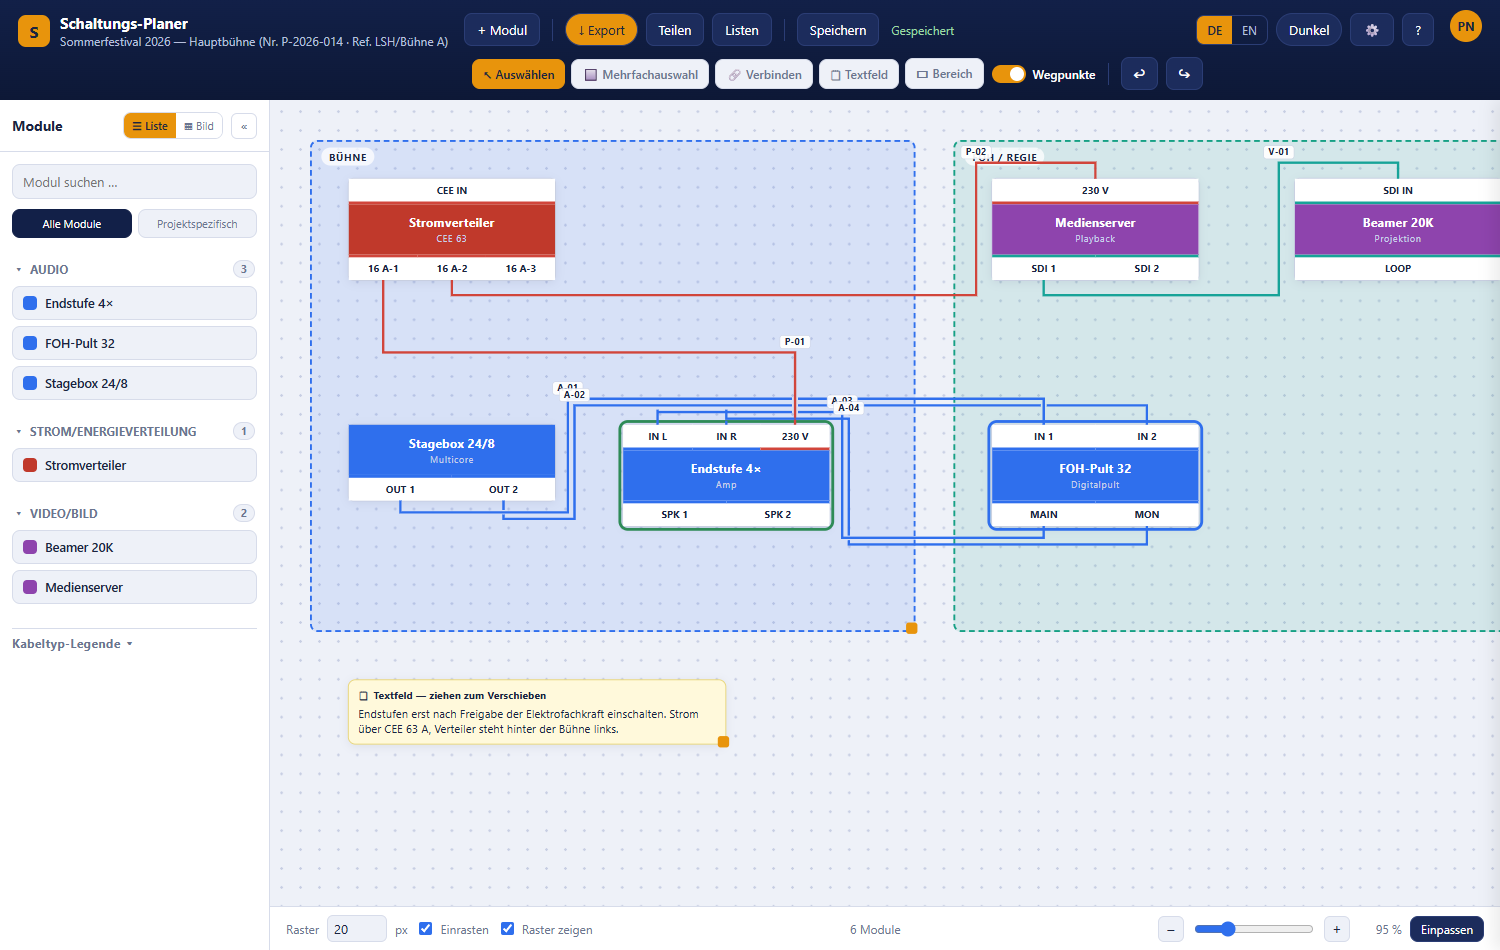The height and width of the screenshot is (950, 1500).
Task: Switch module view to Bild
Action: (199, 126)
